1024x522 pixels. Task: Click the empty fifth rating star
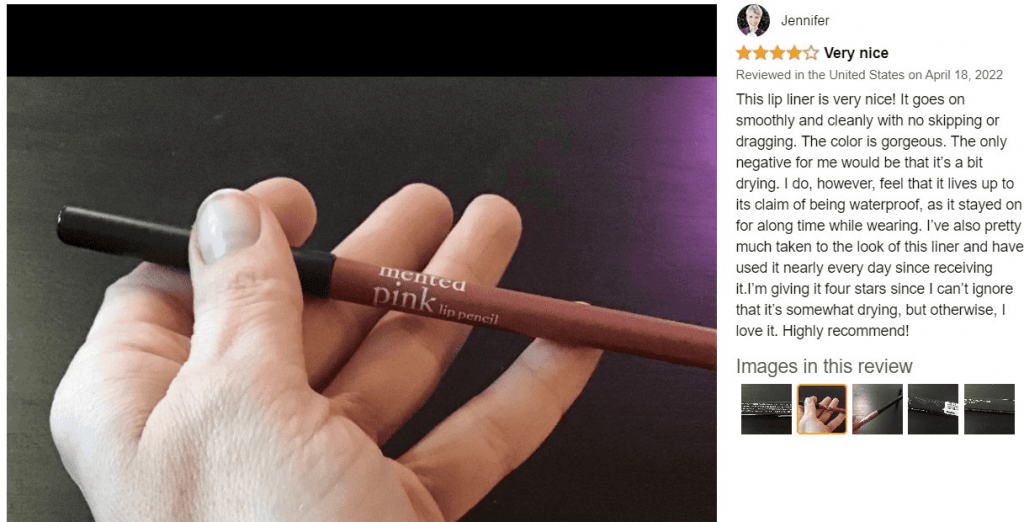point(810,53)
